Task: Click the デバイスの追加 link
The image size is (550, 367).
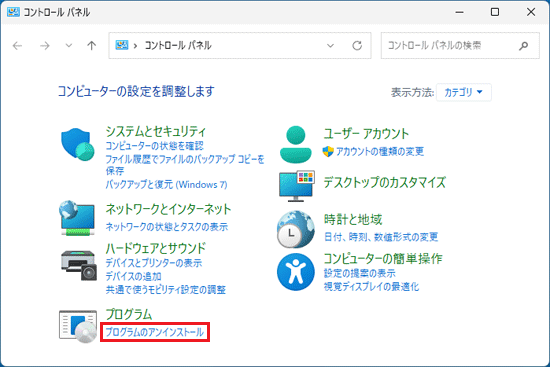Action: (133, 276)
